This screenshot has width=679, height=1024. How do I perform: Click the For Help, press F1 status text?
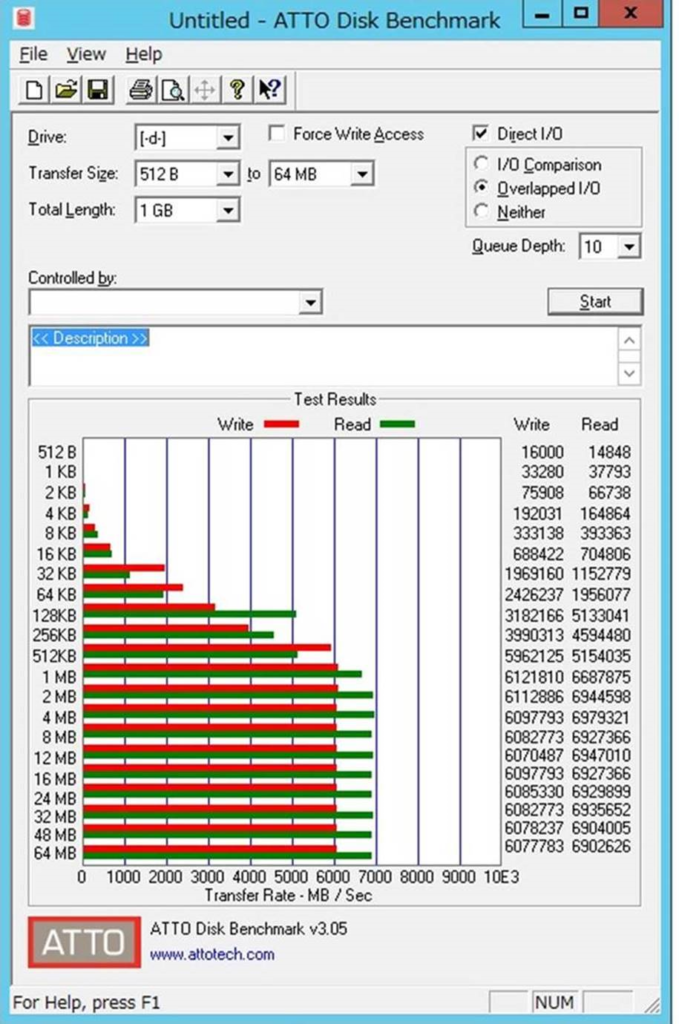(86, 1002)
